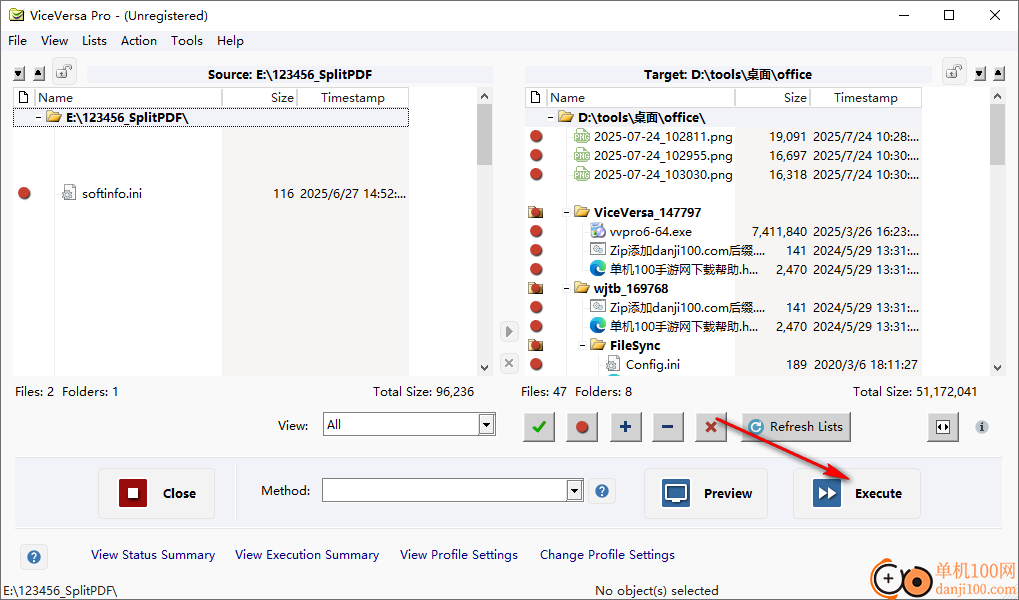Click the Refresh Lists button
The image size is (1019, 600).
795,427
